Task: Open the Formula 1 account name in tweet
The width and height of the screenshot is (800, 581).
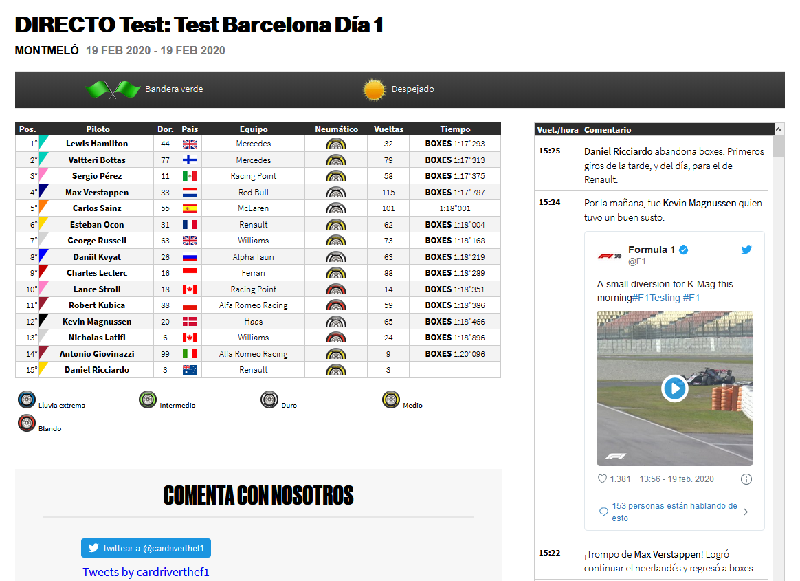Action: click(651, 249)
